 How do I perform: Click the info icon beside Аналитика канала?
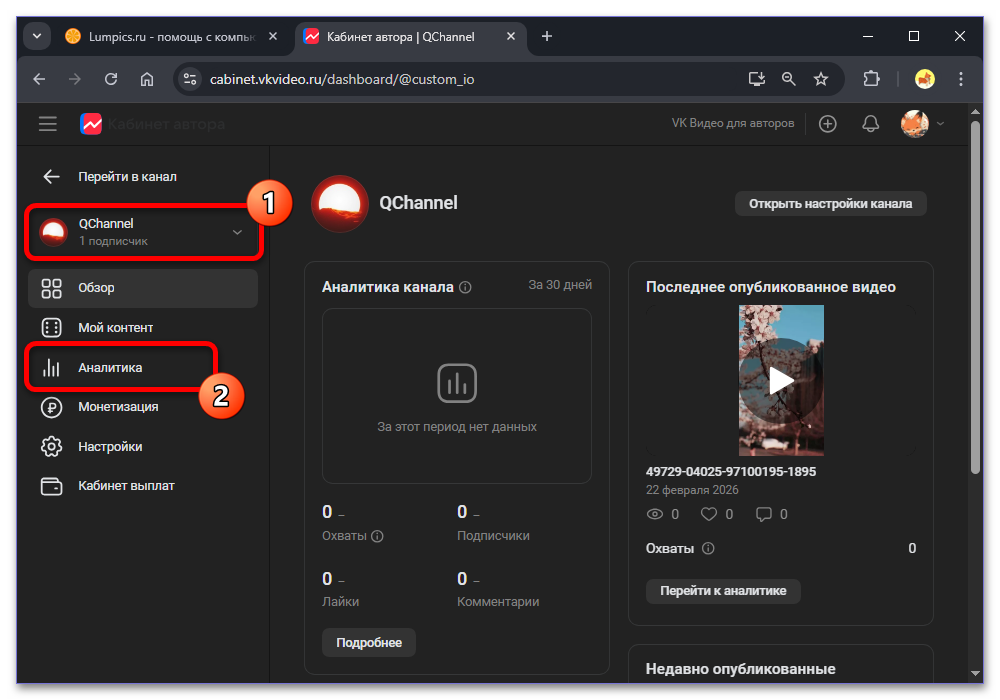[466, 288]
